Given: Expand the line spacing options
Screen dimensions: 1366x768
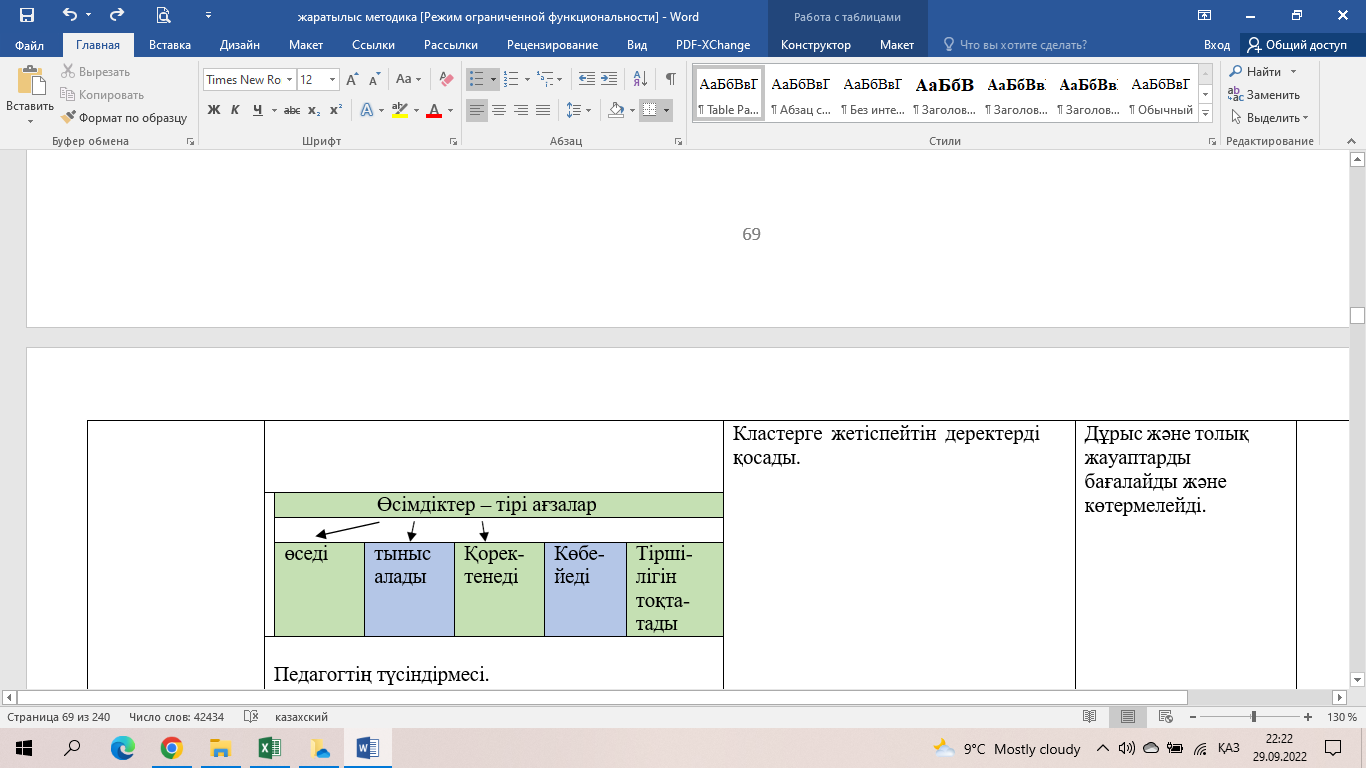Looking at the screenshot, I should pos(578,110).
